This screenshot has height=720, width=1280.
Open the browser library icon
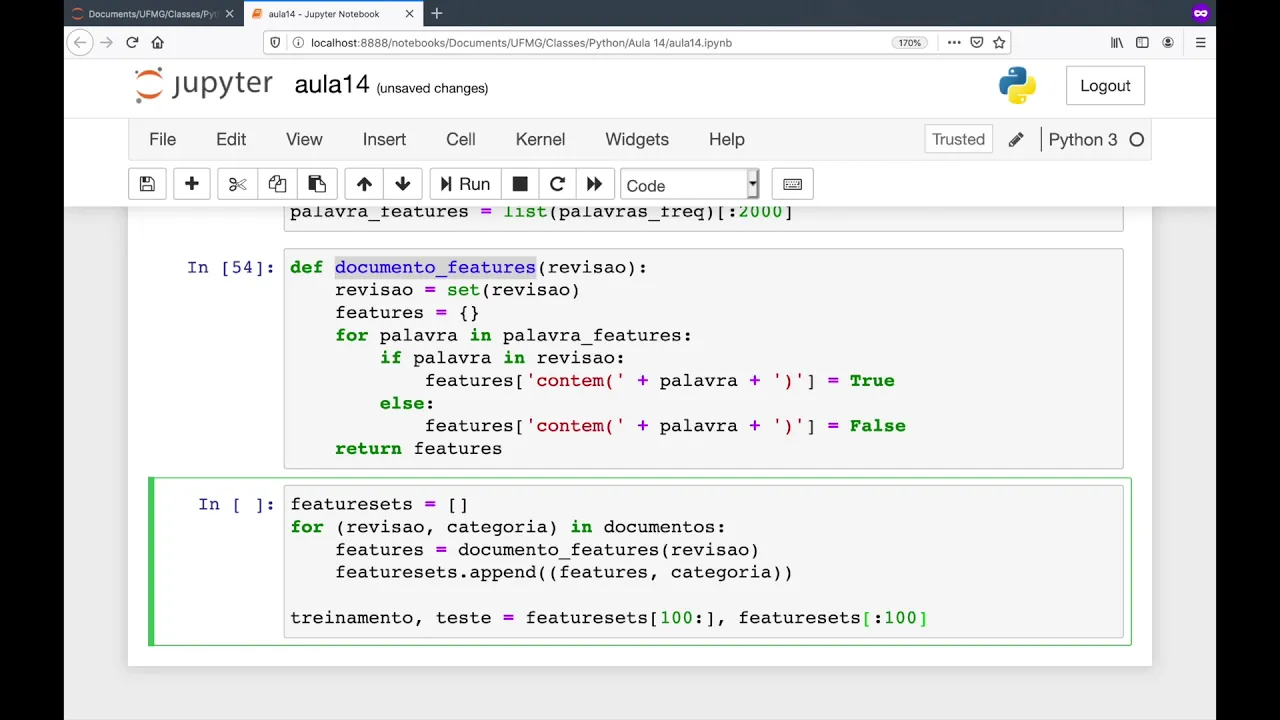1117,43
